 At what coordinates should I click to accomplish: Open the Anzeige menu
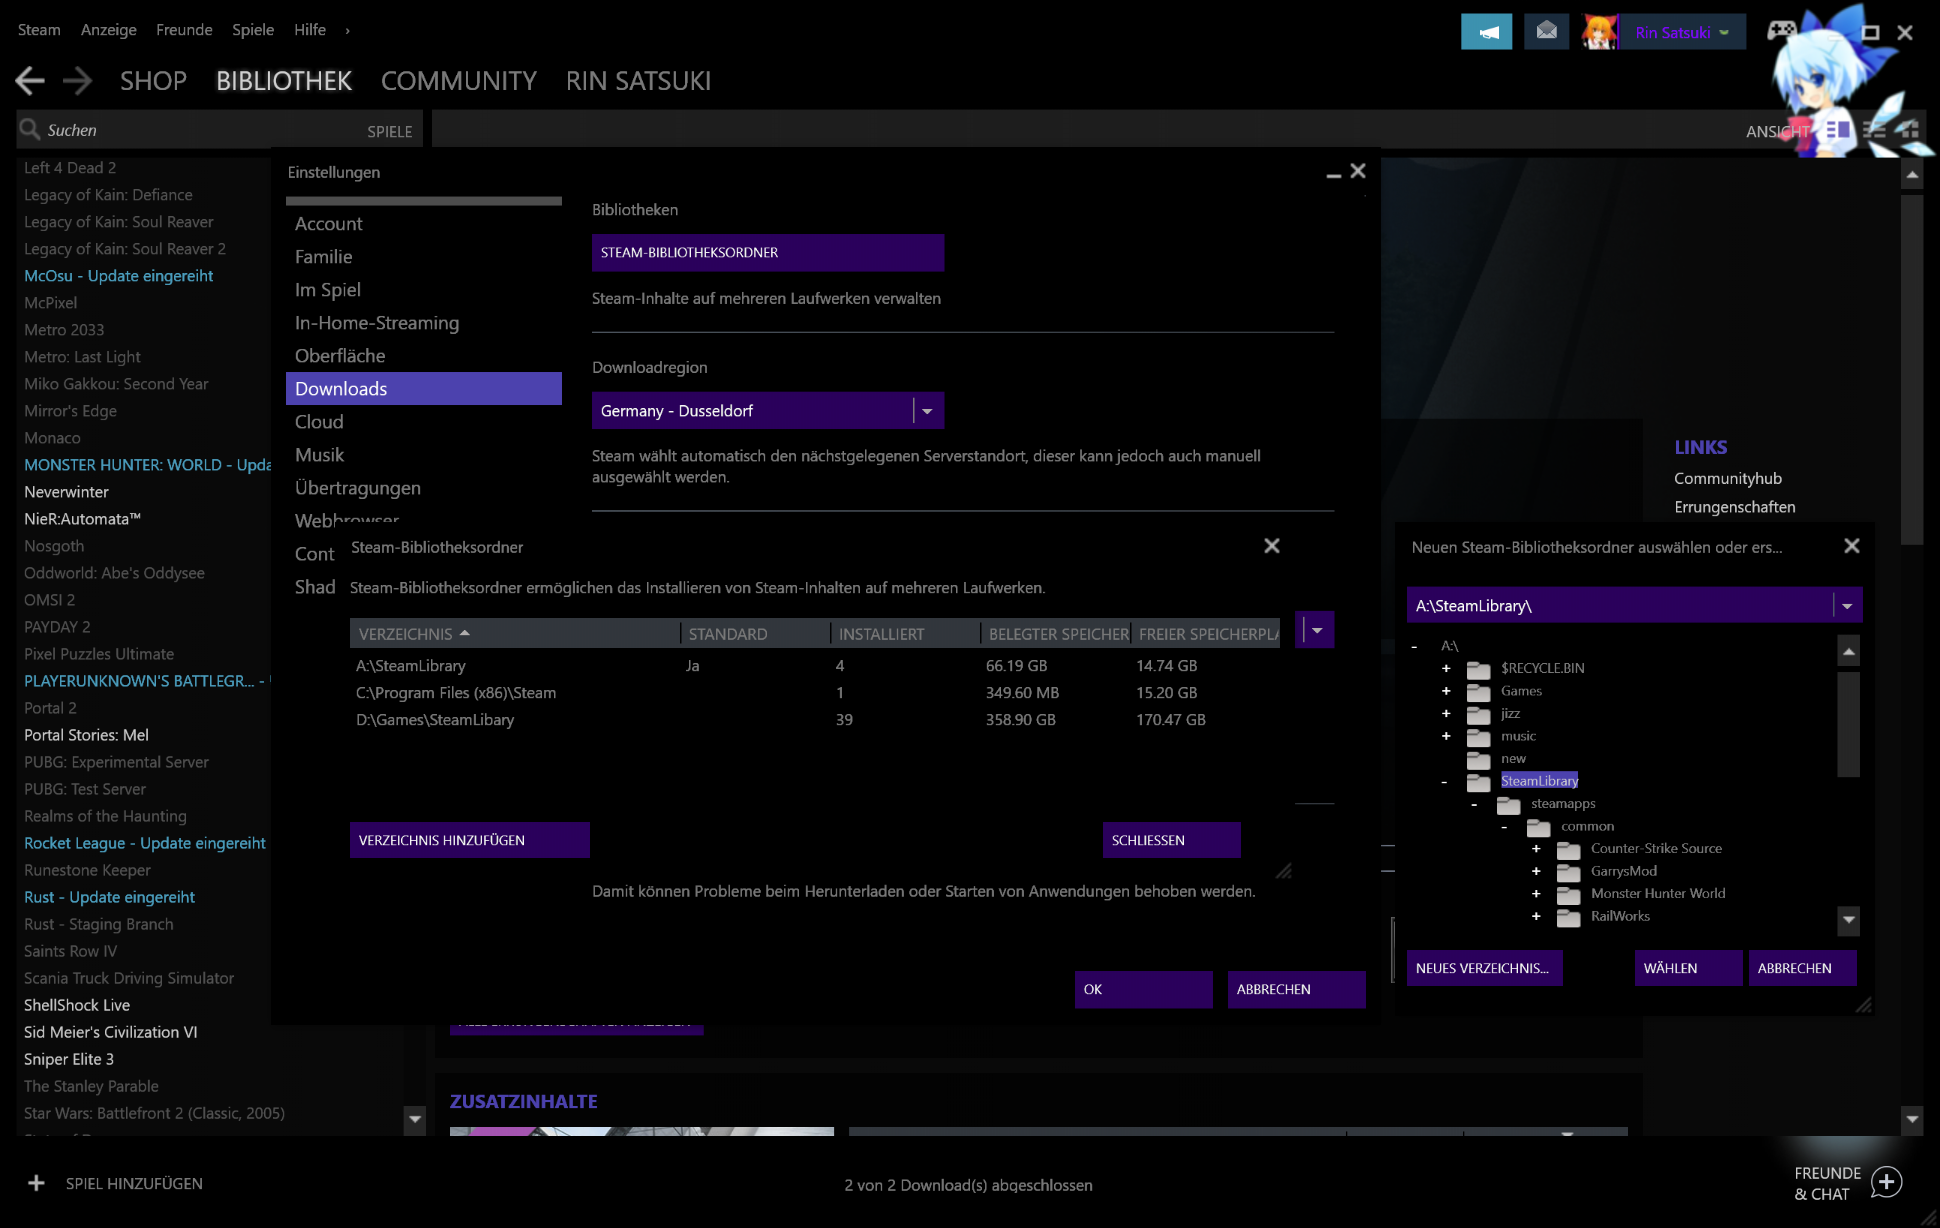(109, 30)
